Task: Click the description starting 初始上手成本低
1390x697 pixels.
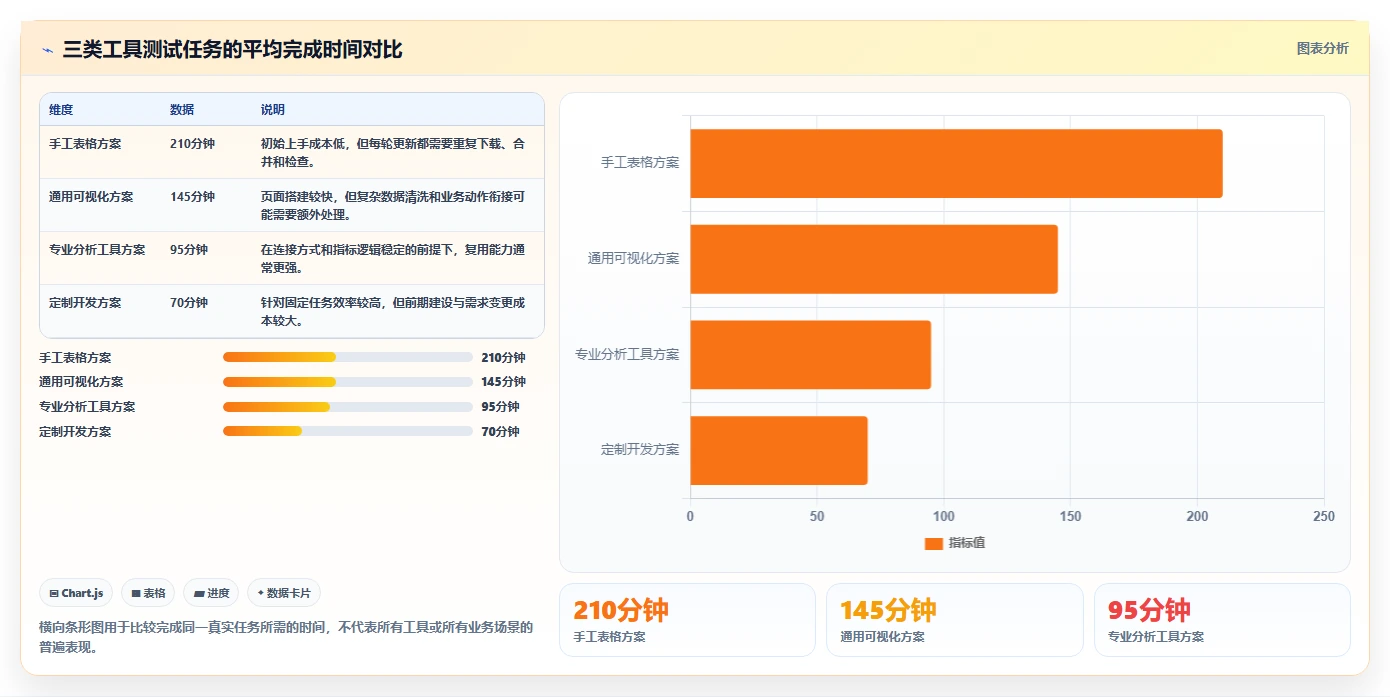Action: coord(393,153)
